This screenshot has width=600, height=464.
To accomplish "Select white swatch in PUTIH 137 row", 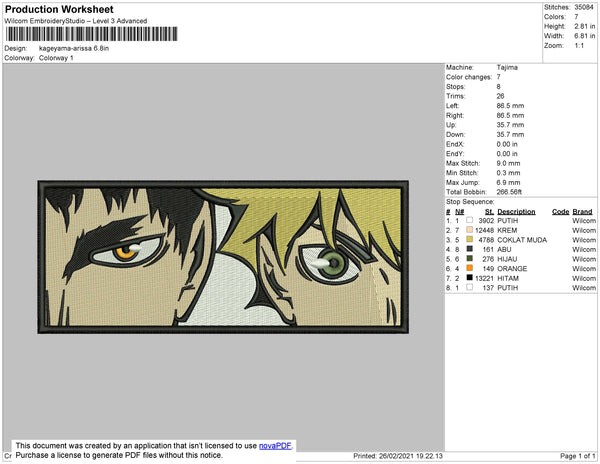I will pos(470,287).
